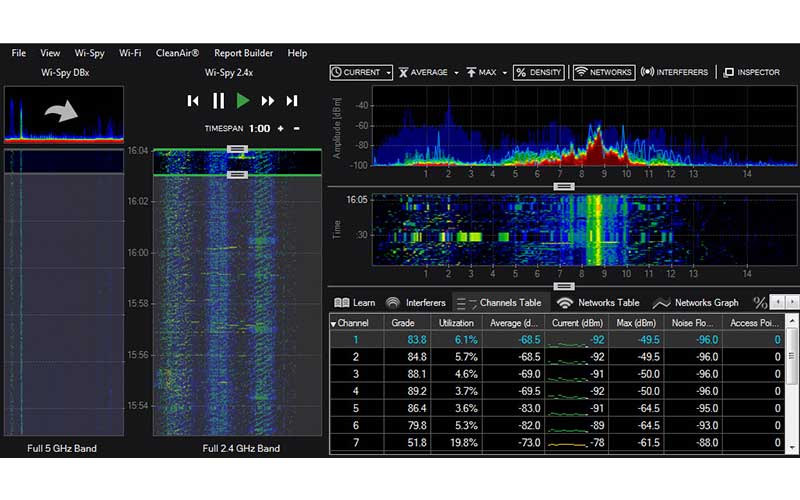
Task: Click the 89.2 grade cell
Action: click(x=407, y=391)
